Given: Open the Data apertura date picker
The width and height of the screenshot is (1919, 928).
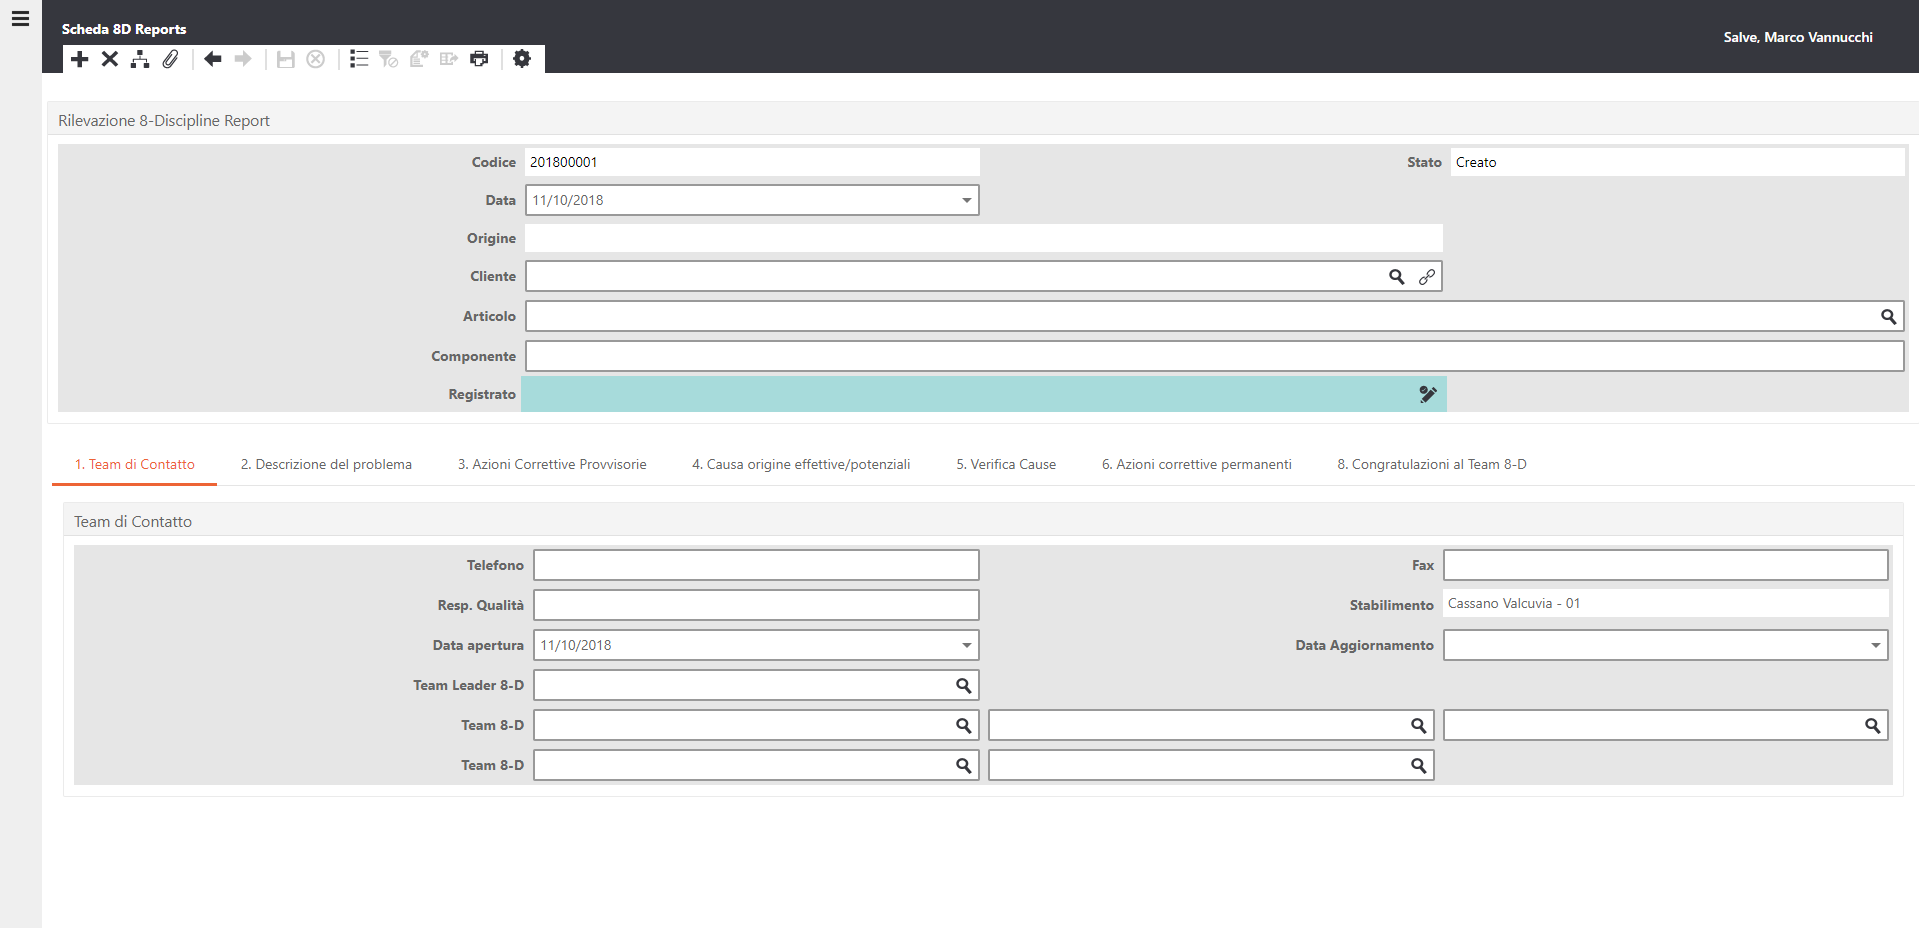Looking at the screenshot, I should click(x=966, y=646).
